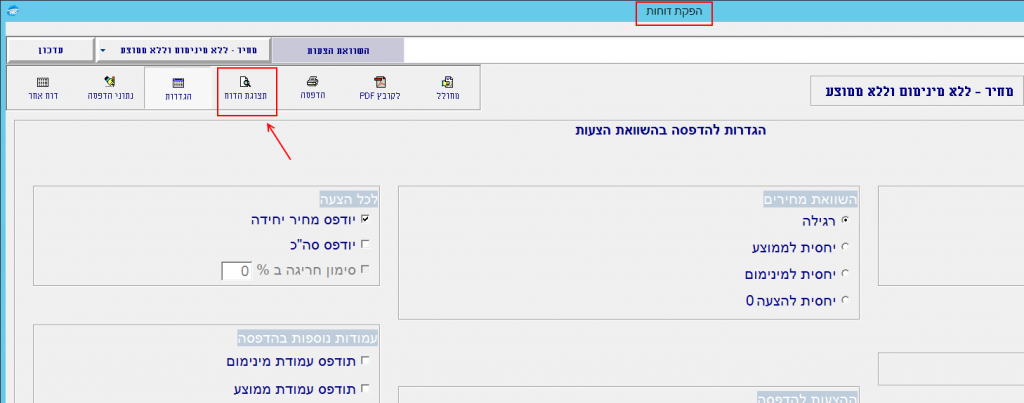The width and height of the screenshot is (1024, 403).
Task: Select 'יחסית לממוצע' radio option
Action: click(x=846, y=246)
